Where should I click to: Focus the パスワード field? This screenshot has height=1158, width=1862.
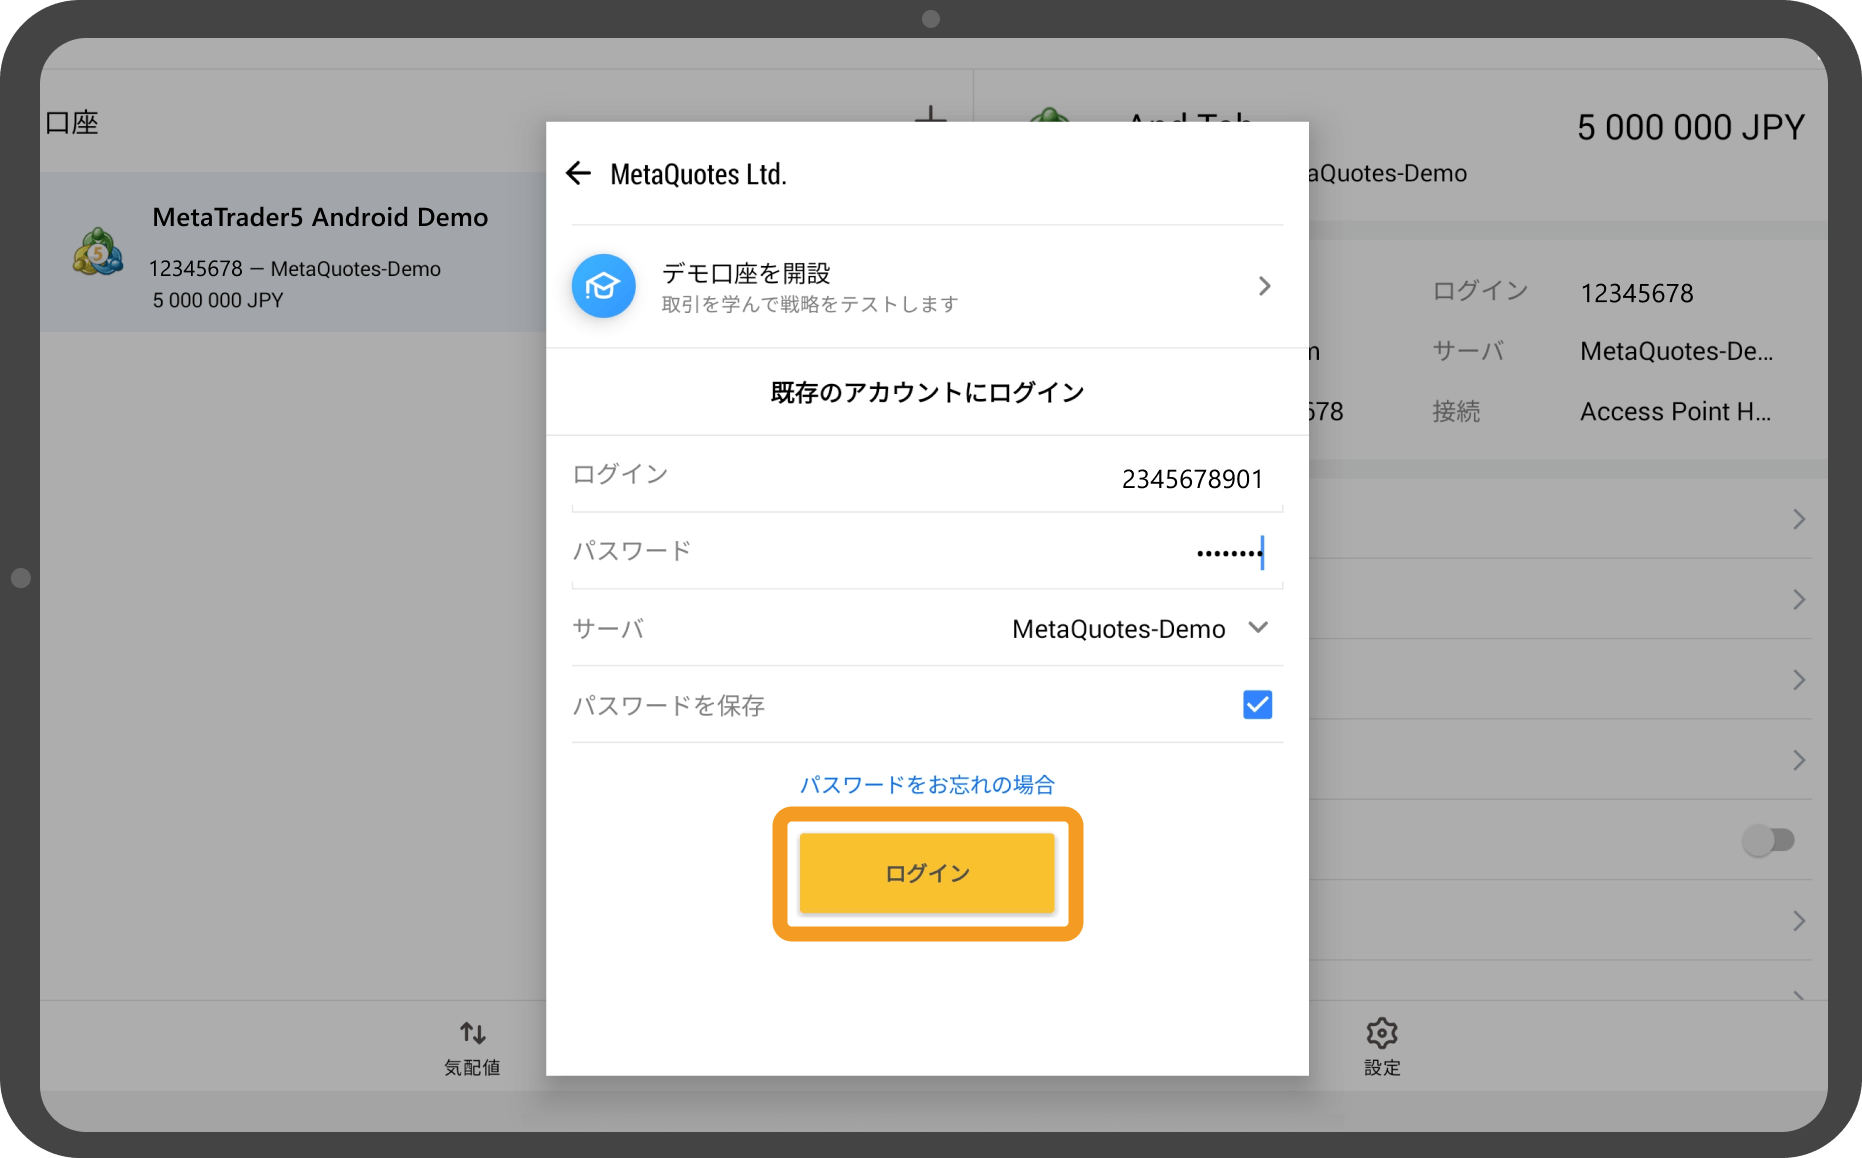tap(927, 552)
